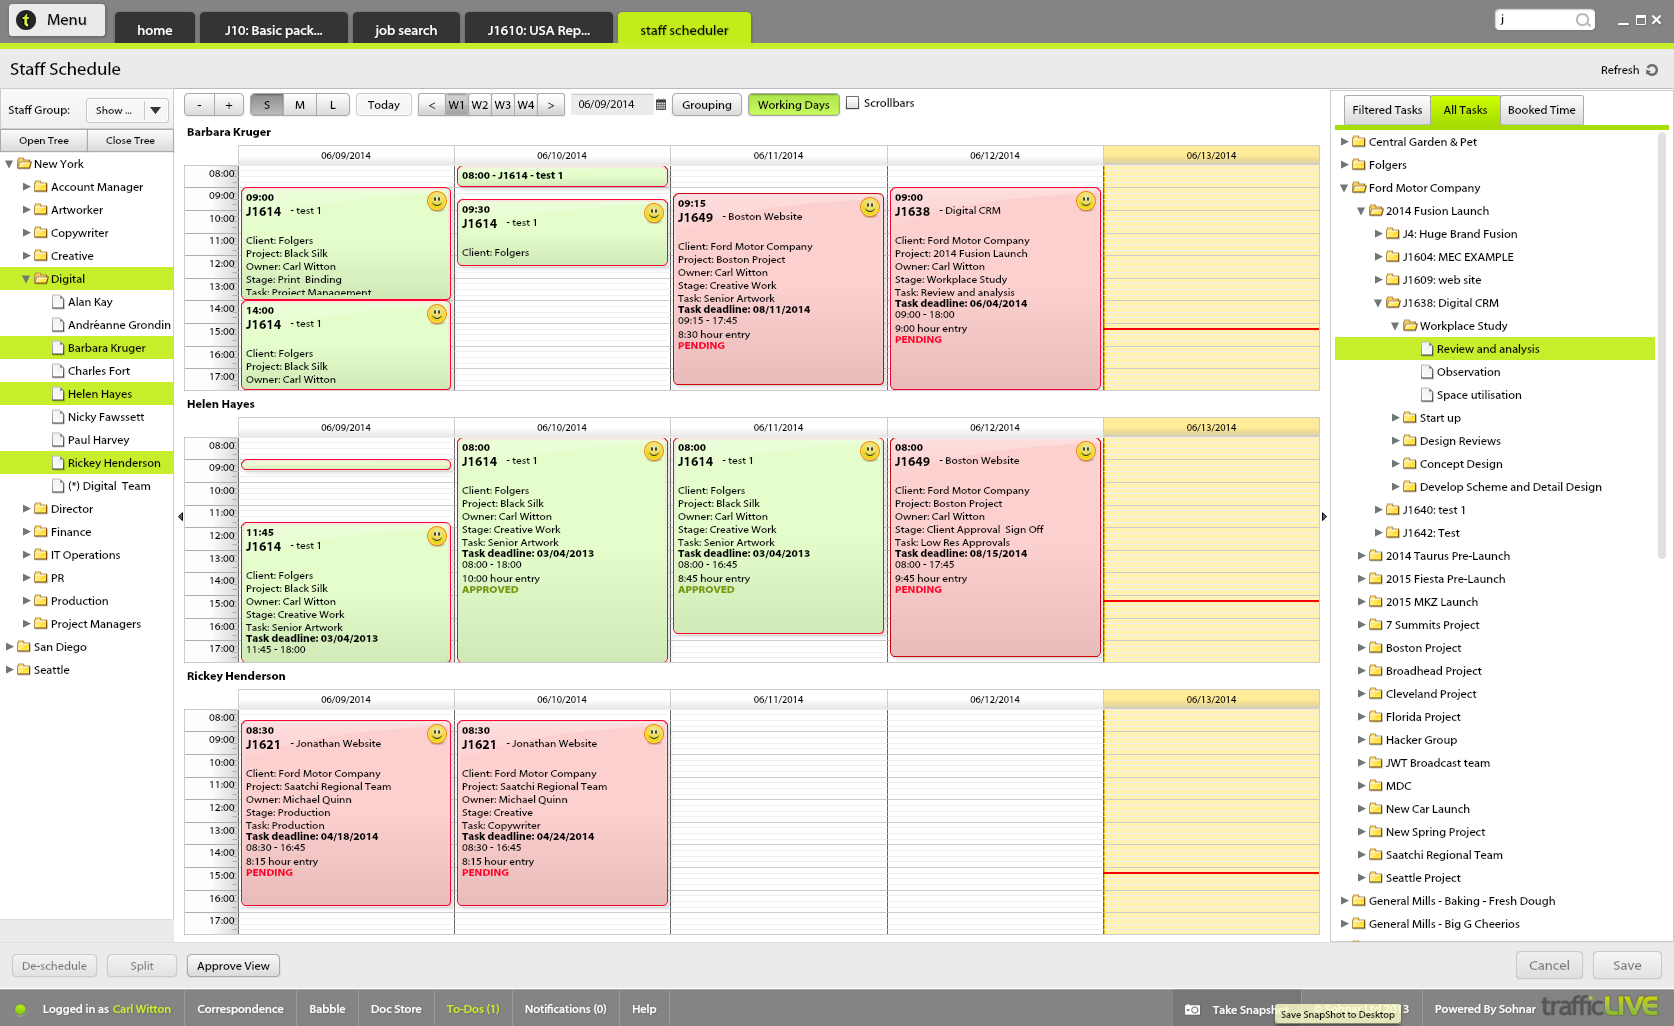The width and height of the screenshot is (1674, 1026).
Task: Select week W3 in the navigator
Action: (502, 105)
